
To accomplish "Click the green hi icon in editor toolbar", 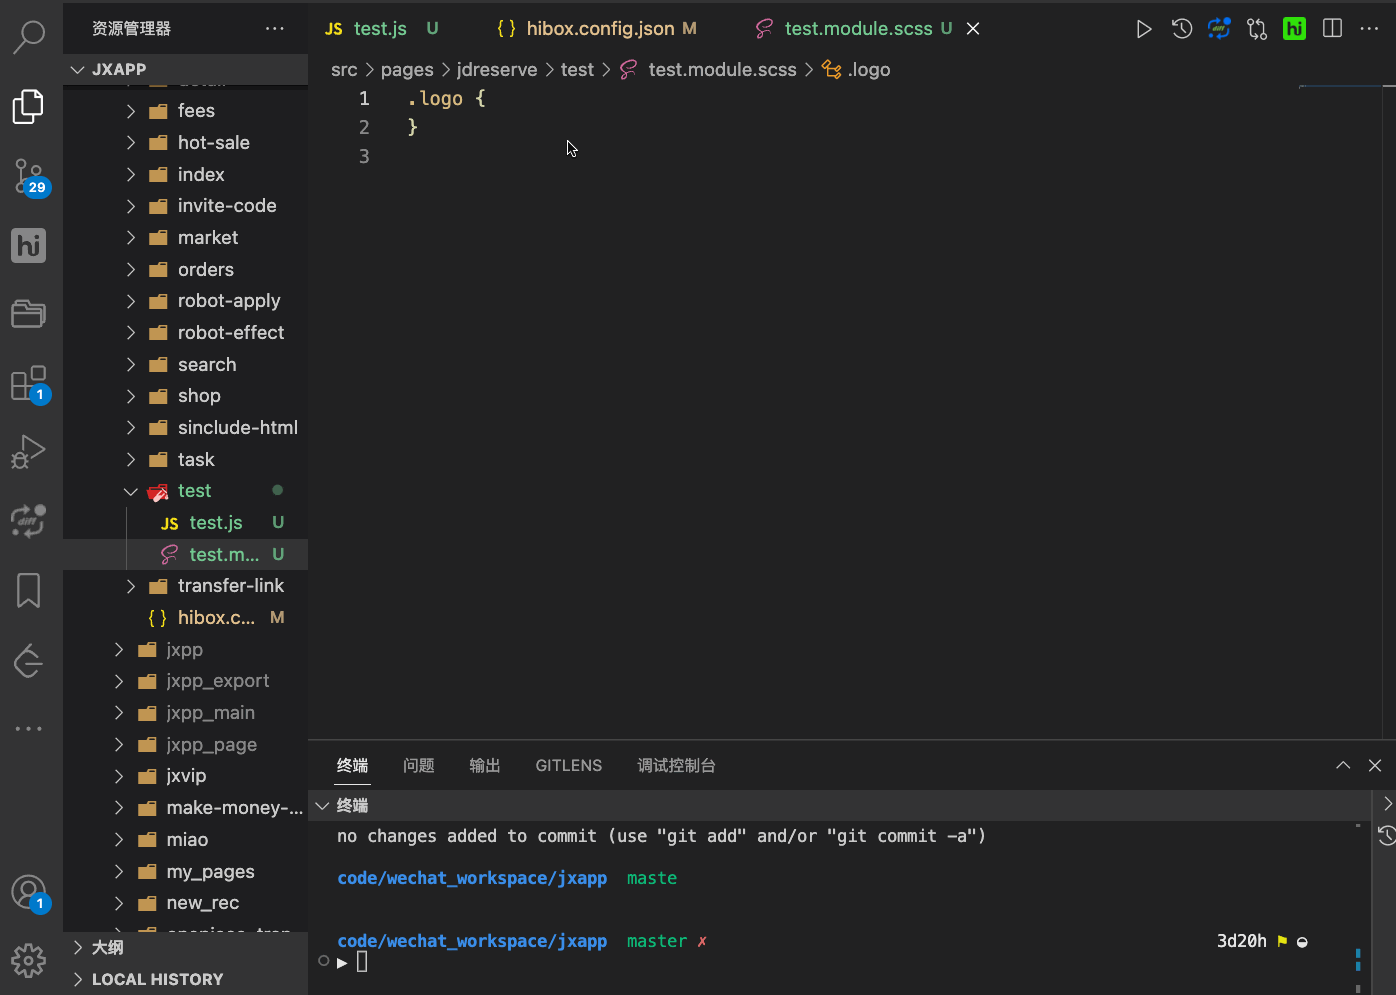I will click(1294, 29).
